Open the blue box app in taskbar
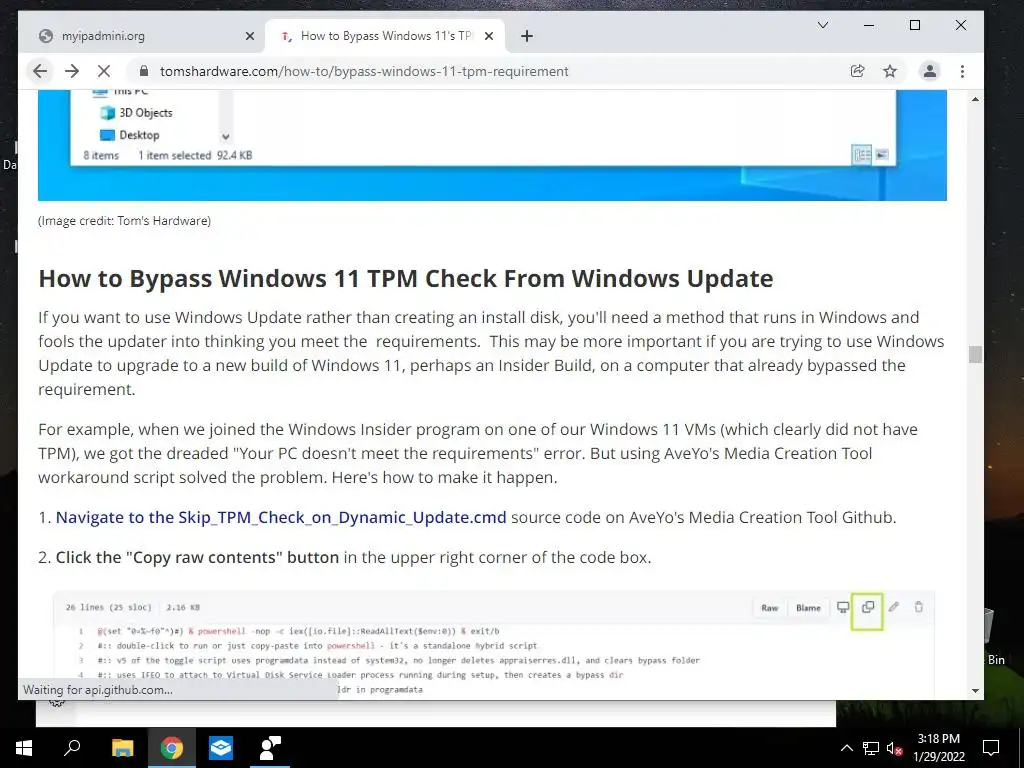1024x768 pixels. [221, 748]
